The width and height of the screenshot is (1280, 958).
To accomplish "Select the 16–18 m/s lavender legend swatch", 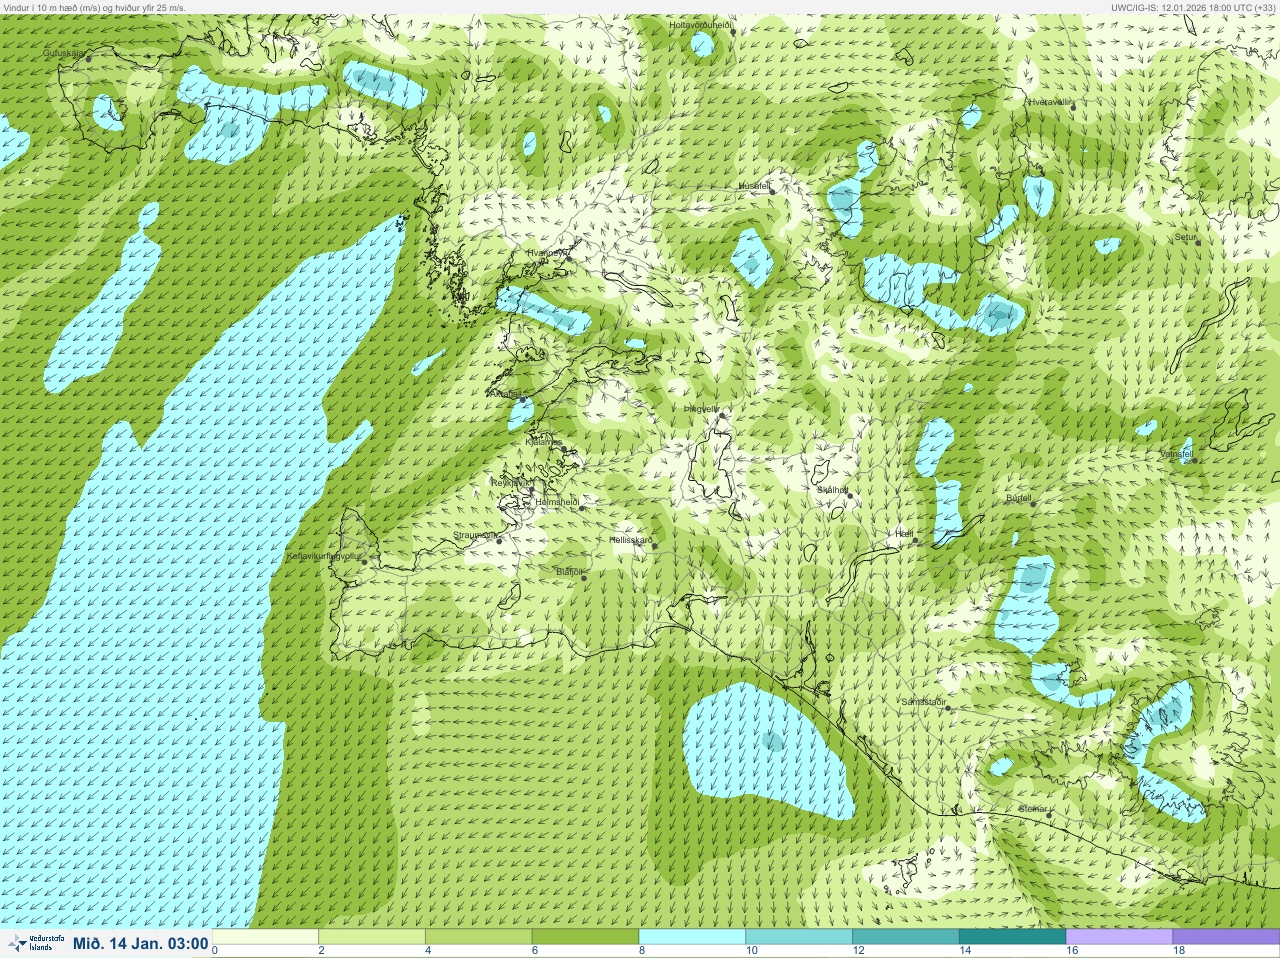I will [x=1119, y=937].
